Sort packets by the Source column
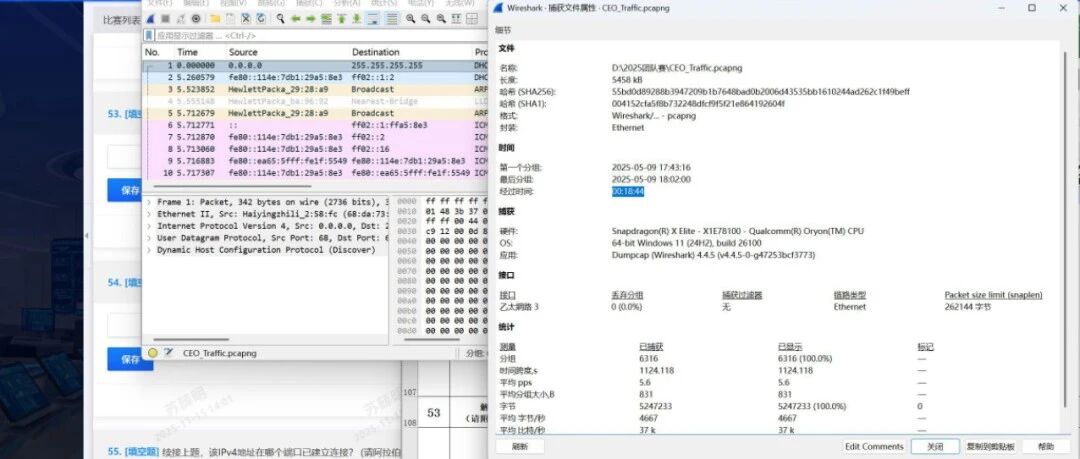1080x459 pixels. (x=243, y=52)
